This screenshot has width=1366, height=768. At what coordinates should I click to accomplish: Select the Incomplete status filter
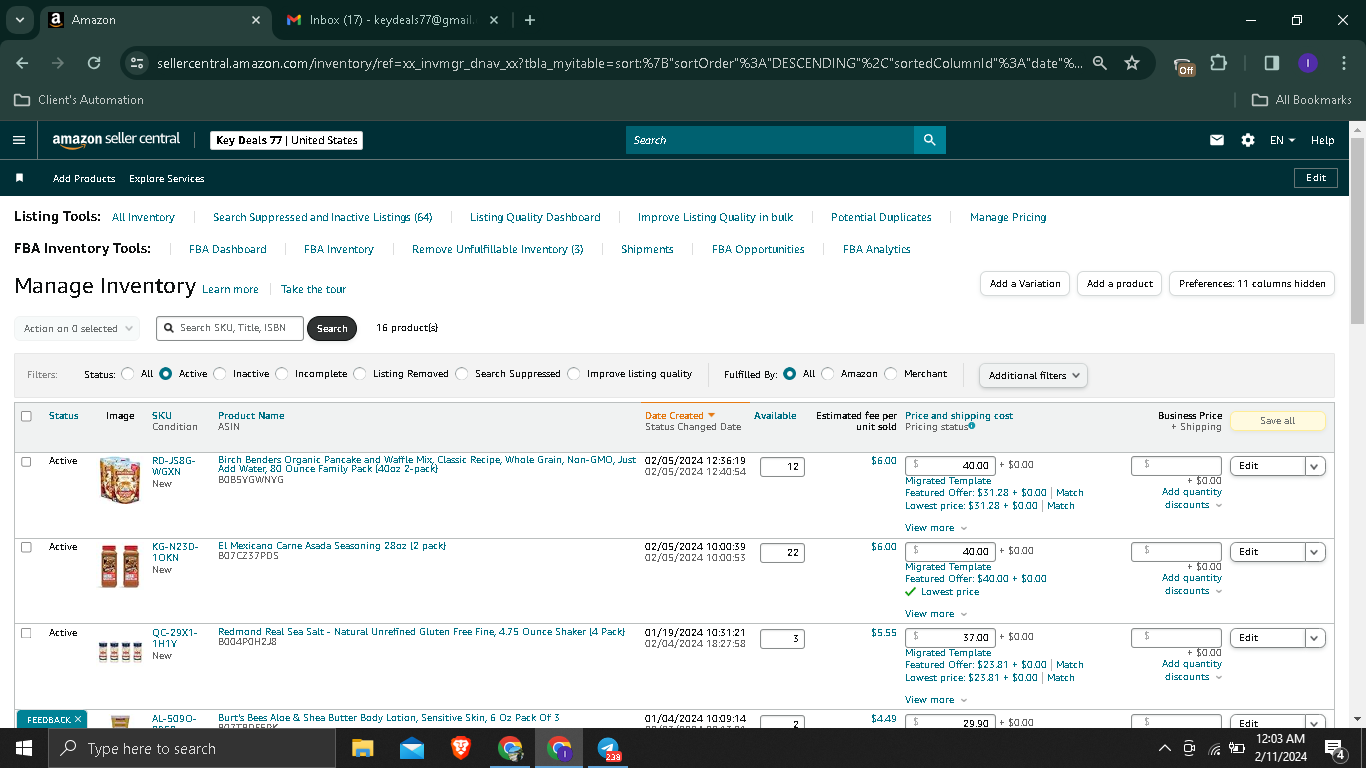(x=281, y=374)
